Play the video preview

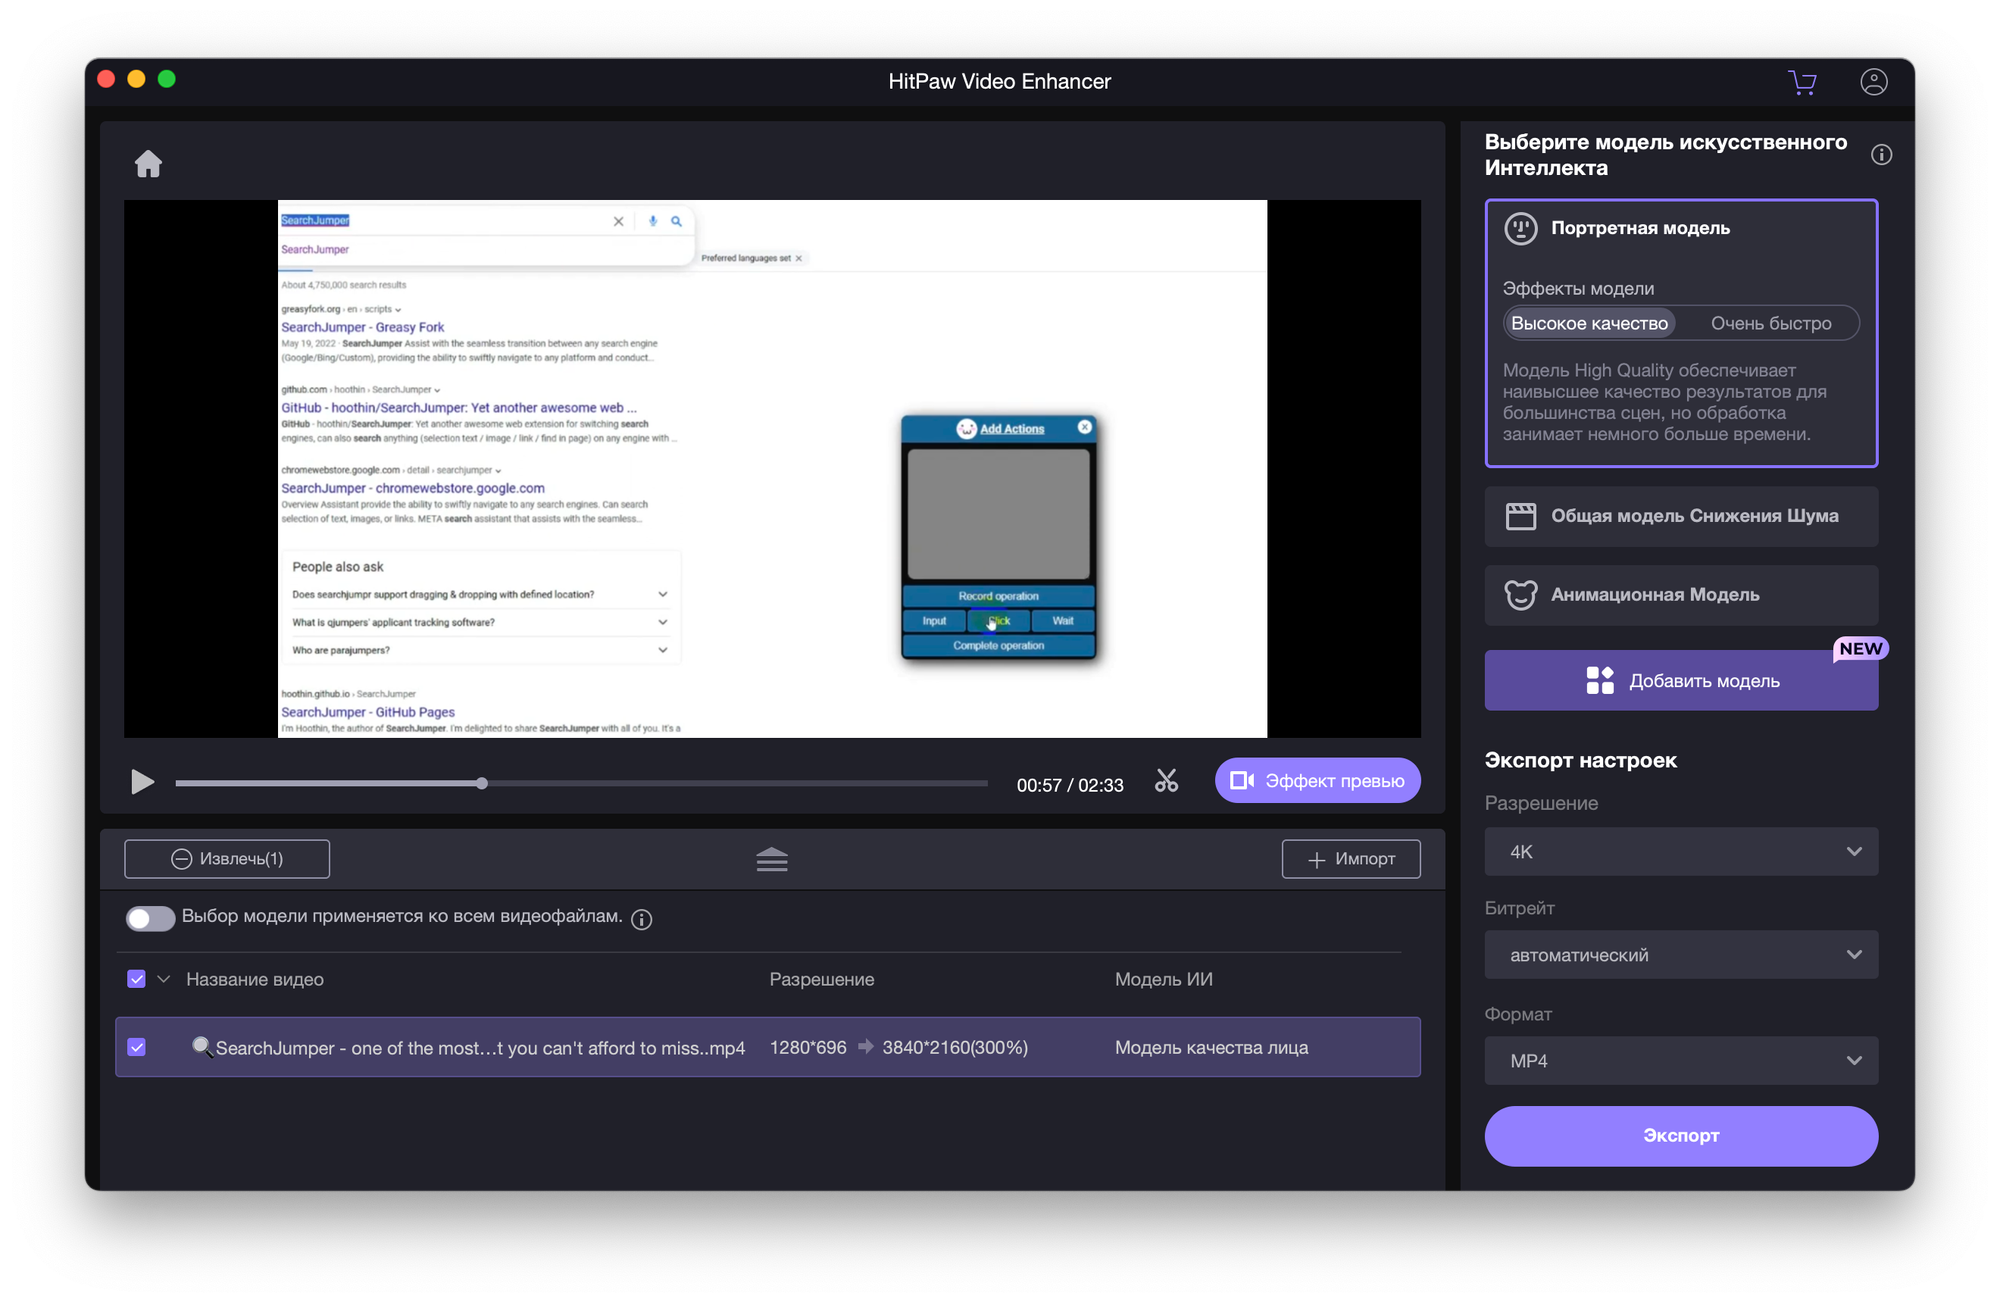[x=142, y=782]
